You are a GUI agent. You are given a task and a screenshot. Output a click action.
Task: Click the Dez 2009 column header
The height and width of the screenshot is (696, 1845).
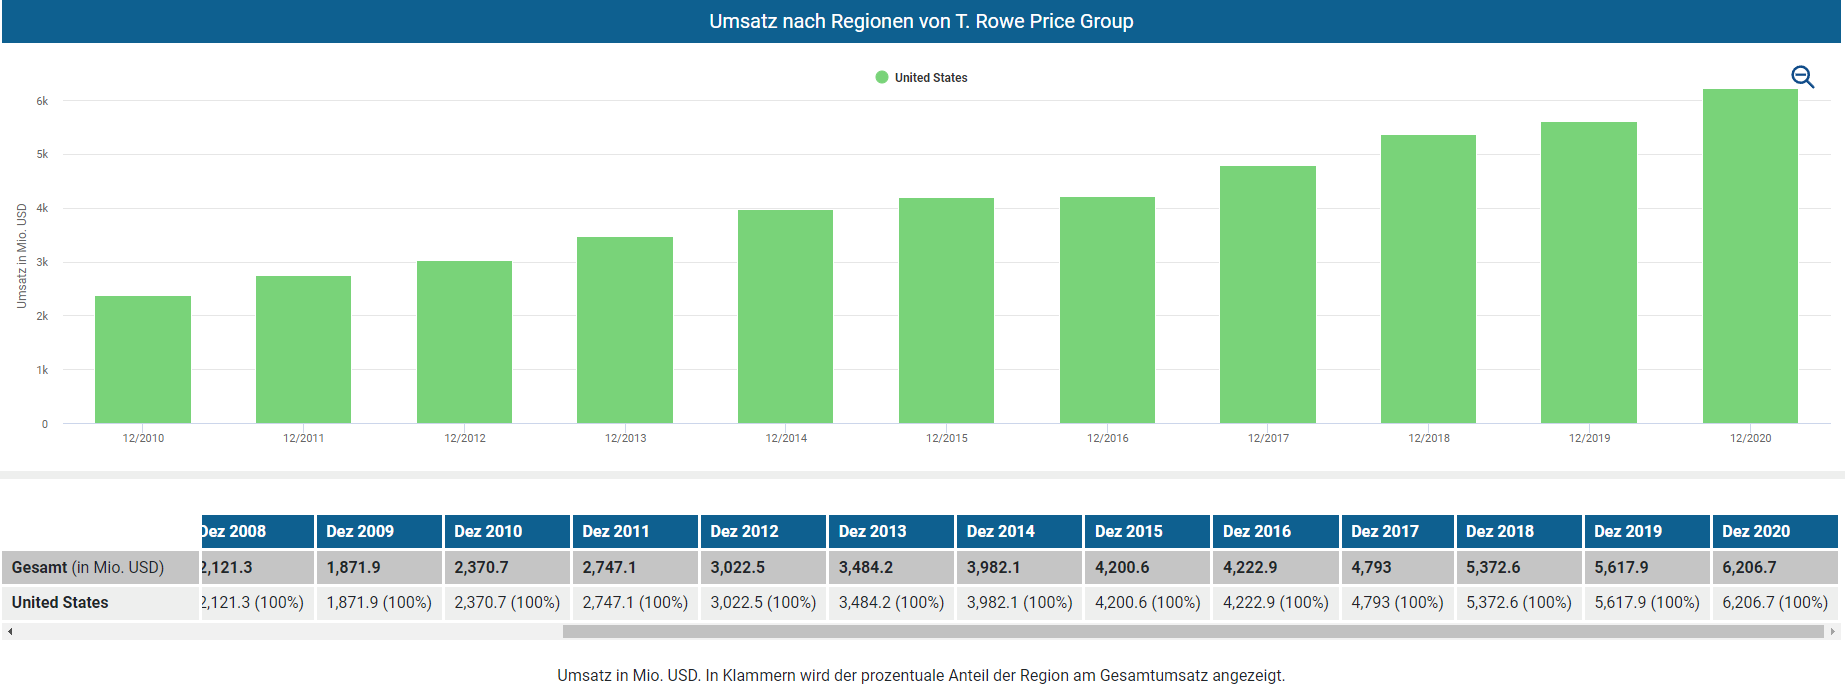[379, 532]
